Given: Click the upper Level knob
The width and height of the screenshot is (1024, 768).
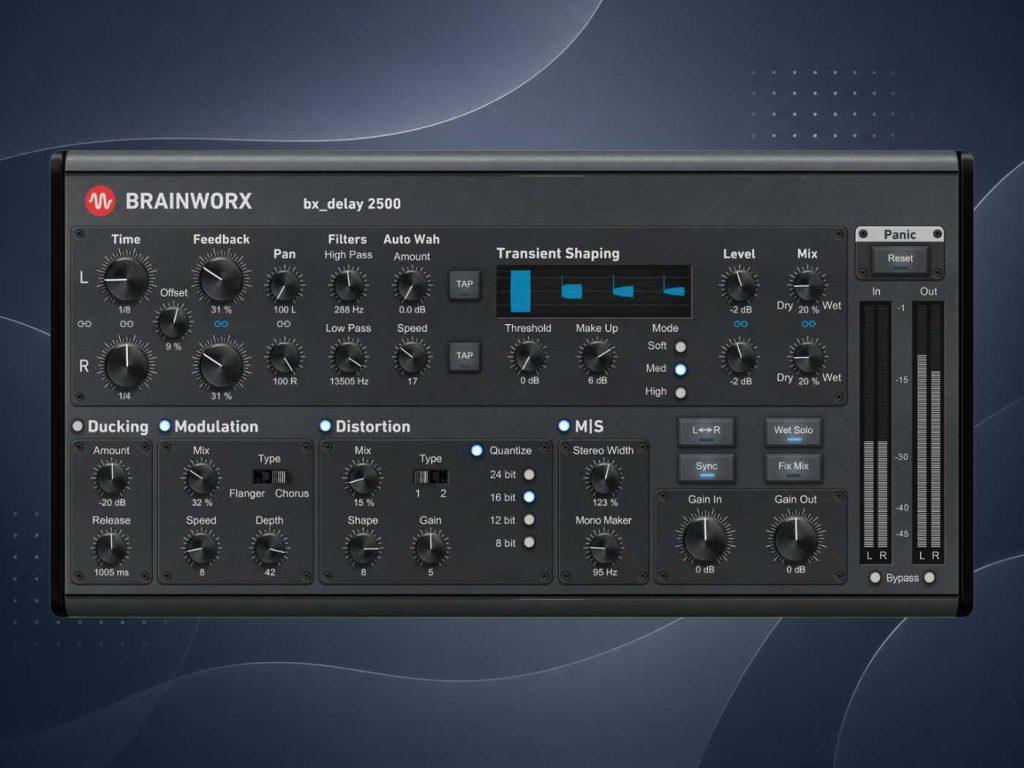Looking at the screenshot, I should (x=739, y=285).
